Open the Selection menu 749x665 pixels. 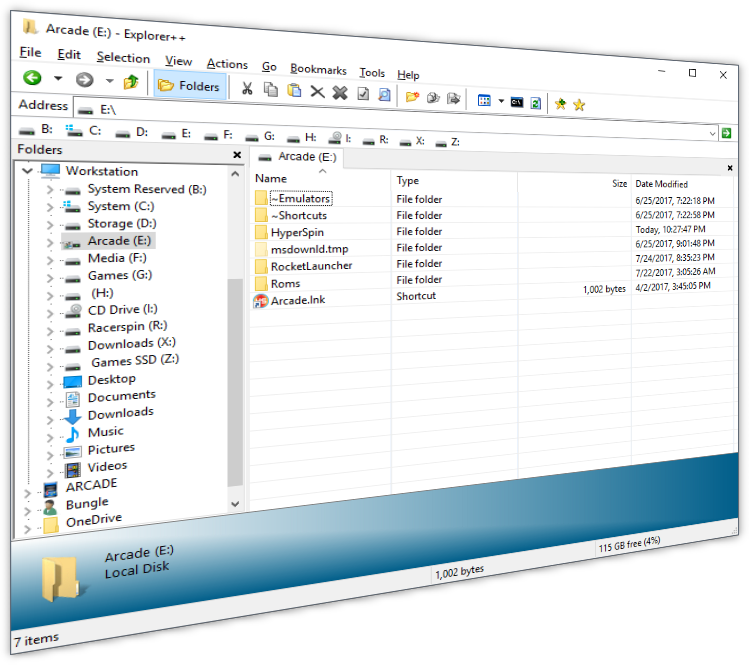[x=123, y=57]
